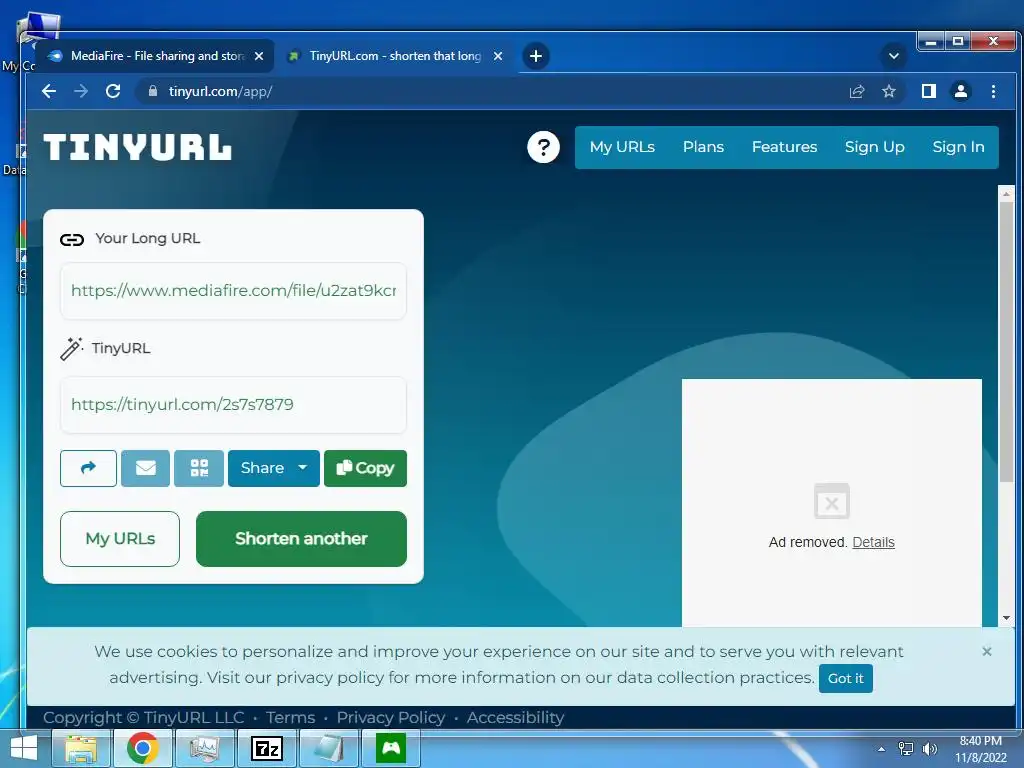Open the notepad taskbar app

coord(328,748)
